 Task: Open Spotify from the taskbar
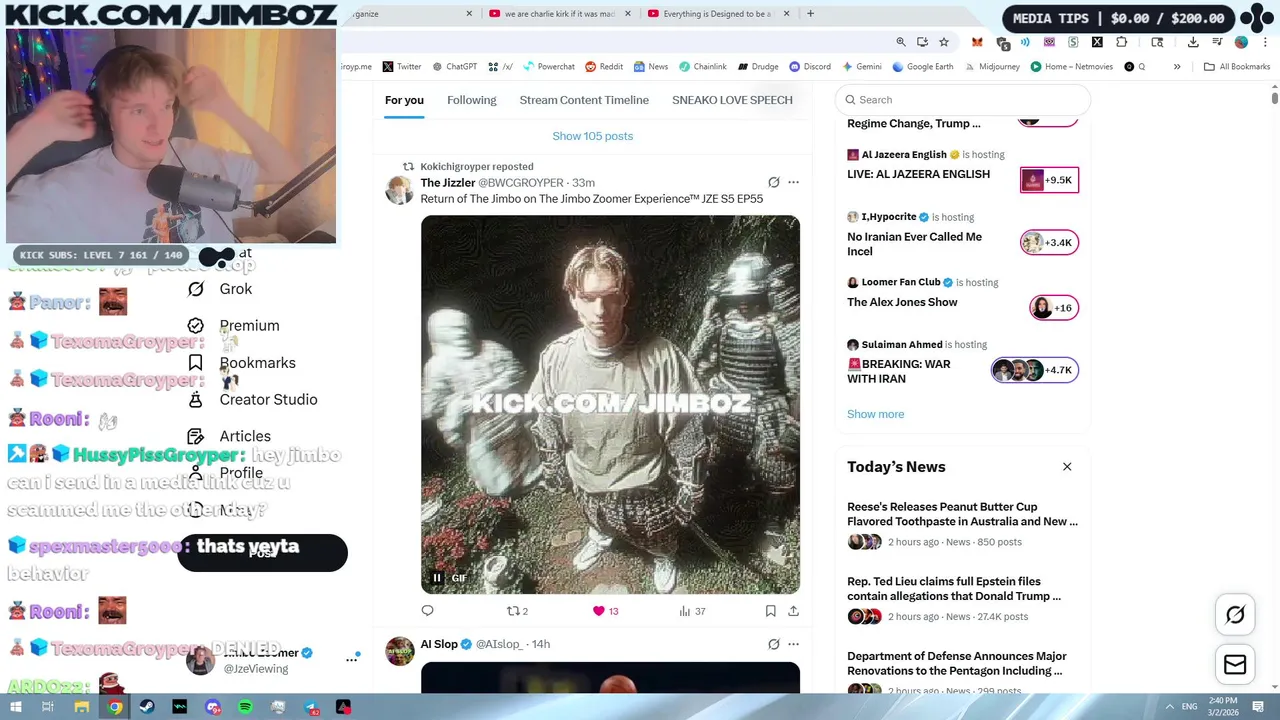(245, 707)
